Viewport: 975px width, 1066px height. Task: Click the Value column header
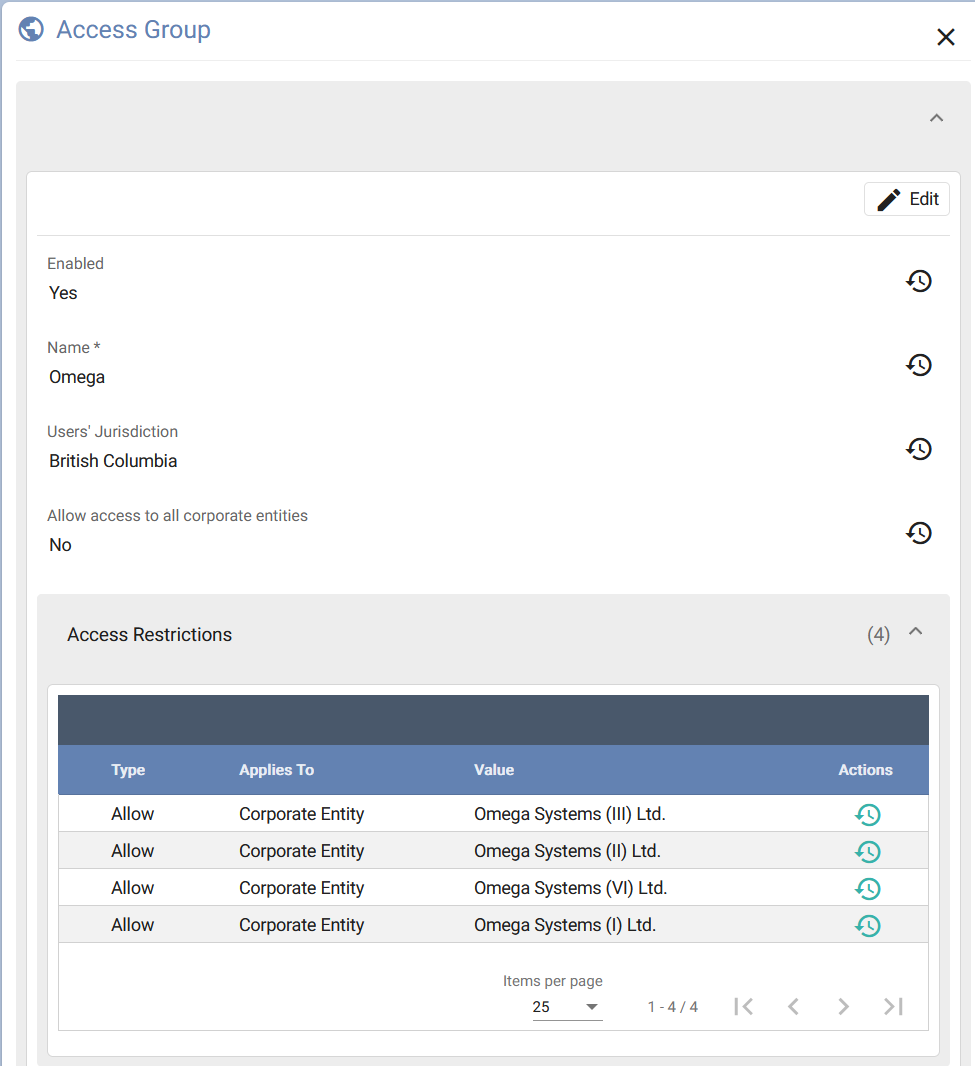pos(494,770)
